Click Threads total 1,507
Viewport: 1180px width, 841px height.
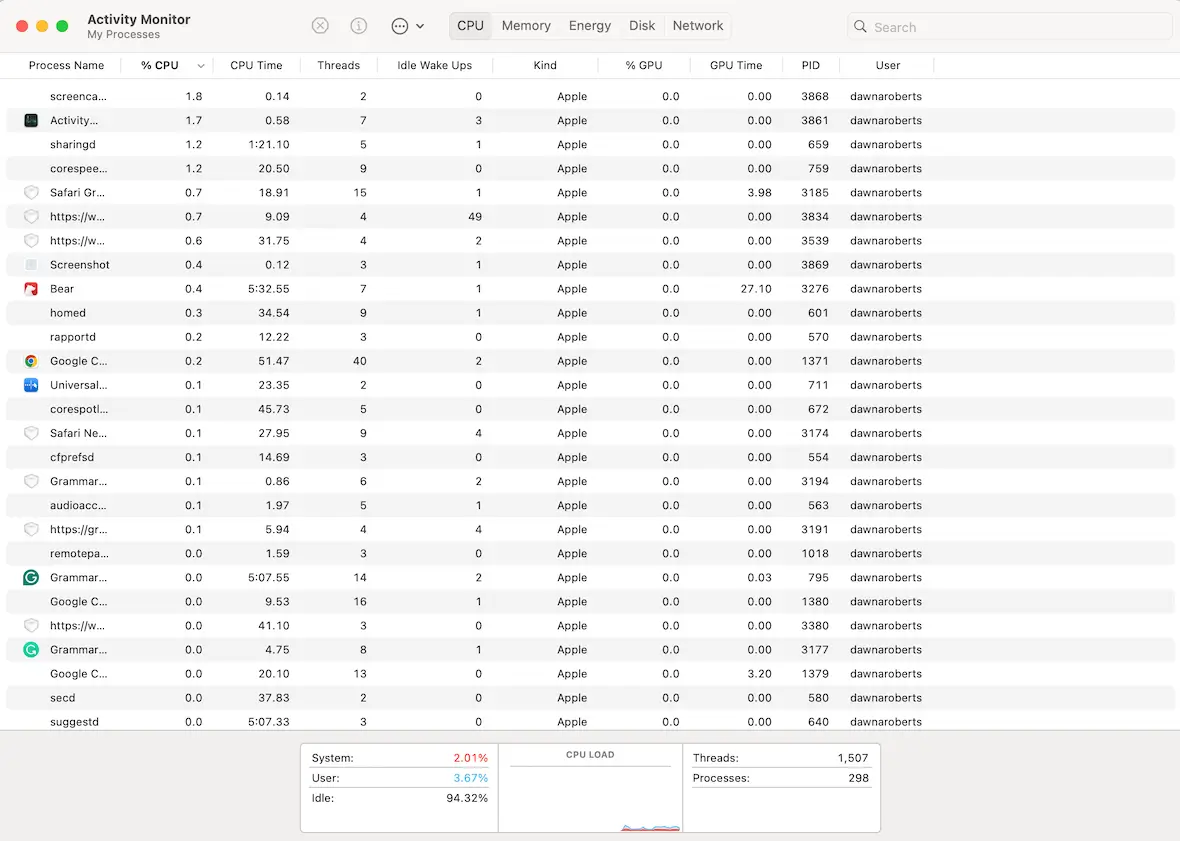853,758
